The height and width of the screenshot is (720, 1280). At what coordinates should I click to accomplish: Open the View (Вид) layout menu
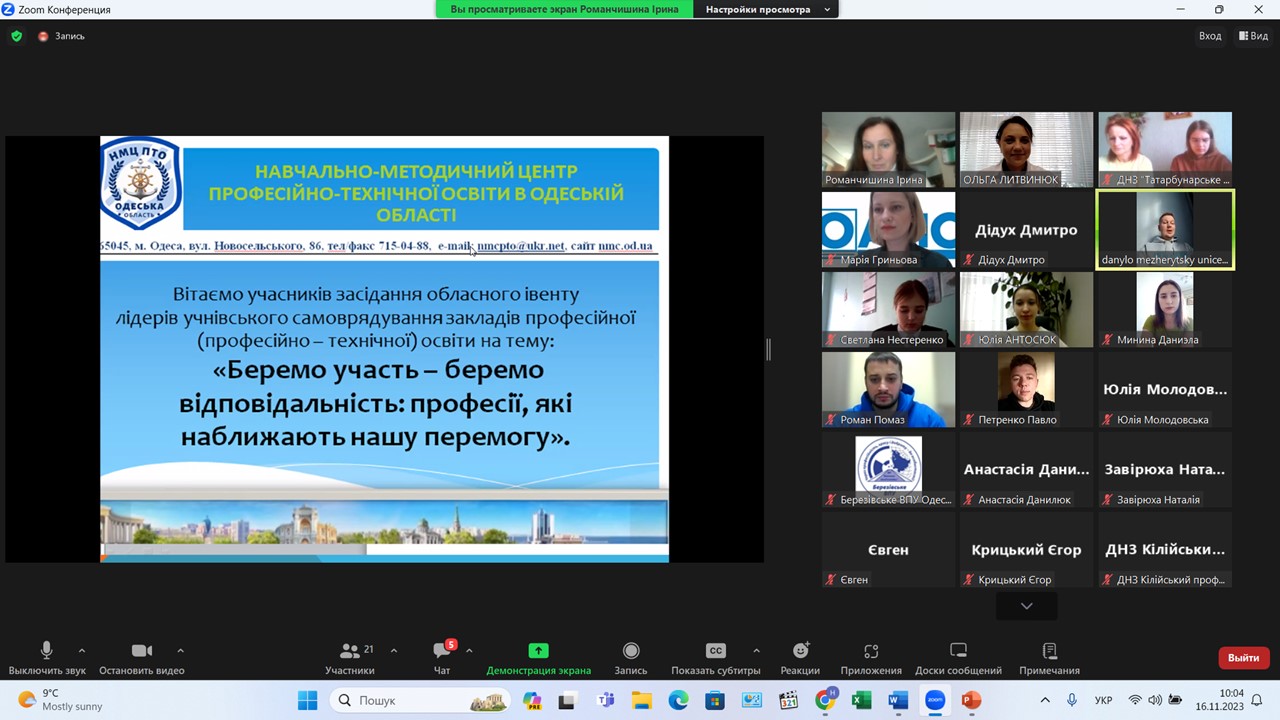[1254, 36]
